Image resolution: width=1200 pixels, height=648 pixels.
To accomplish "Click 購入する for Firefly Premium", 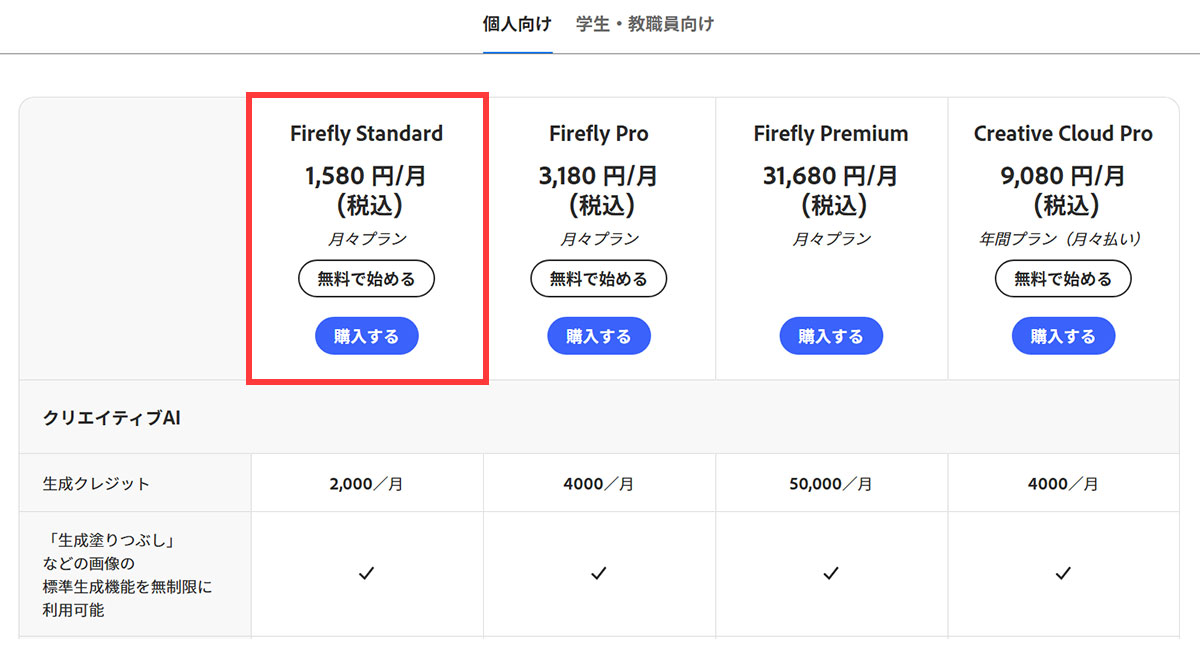I will click(830, 335).
